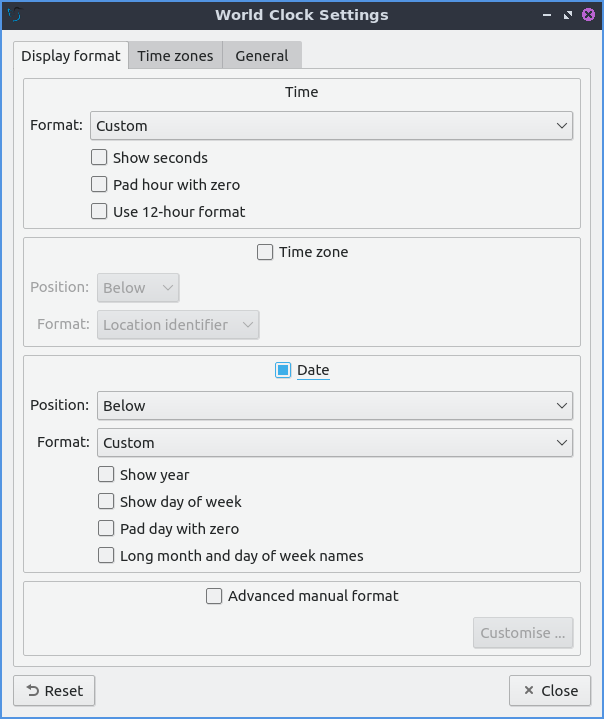The image size is (604, 719).
Task: Click the app icon in the title bar
Action: click(15, 15)
